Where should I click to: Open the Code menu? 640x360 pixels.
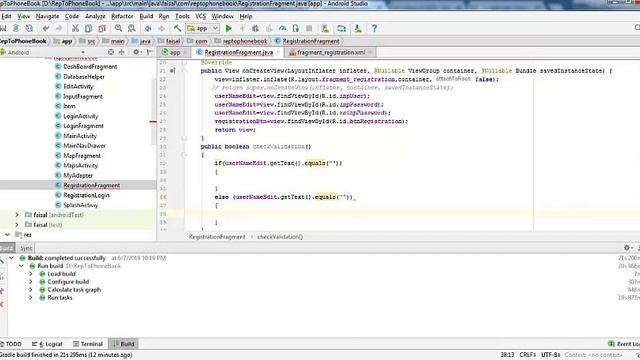click(x=72, y=16)
